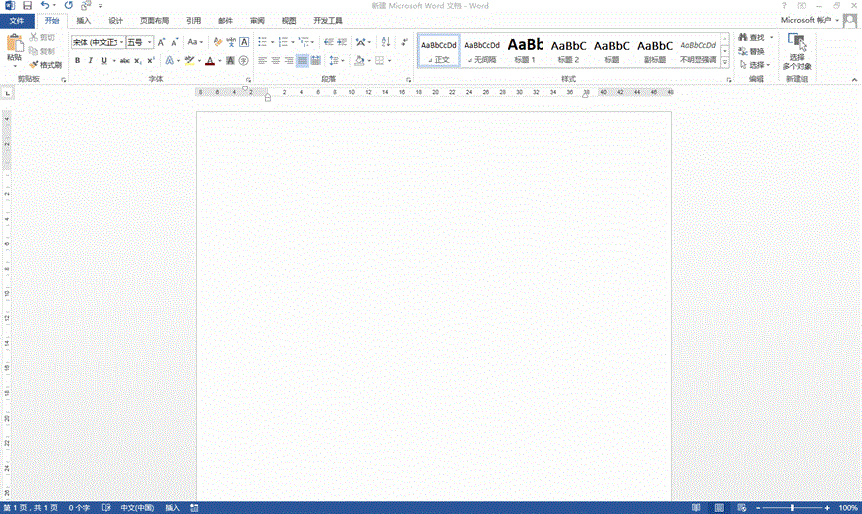Toggle Bold formatting
Image resolution: width=862 pixels, height=514 pixels.
point(77,61)
